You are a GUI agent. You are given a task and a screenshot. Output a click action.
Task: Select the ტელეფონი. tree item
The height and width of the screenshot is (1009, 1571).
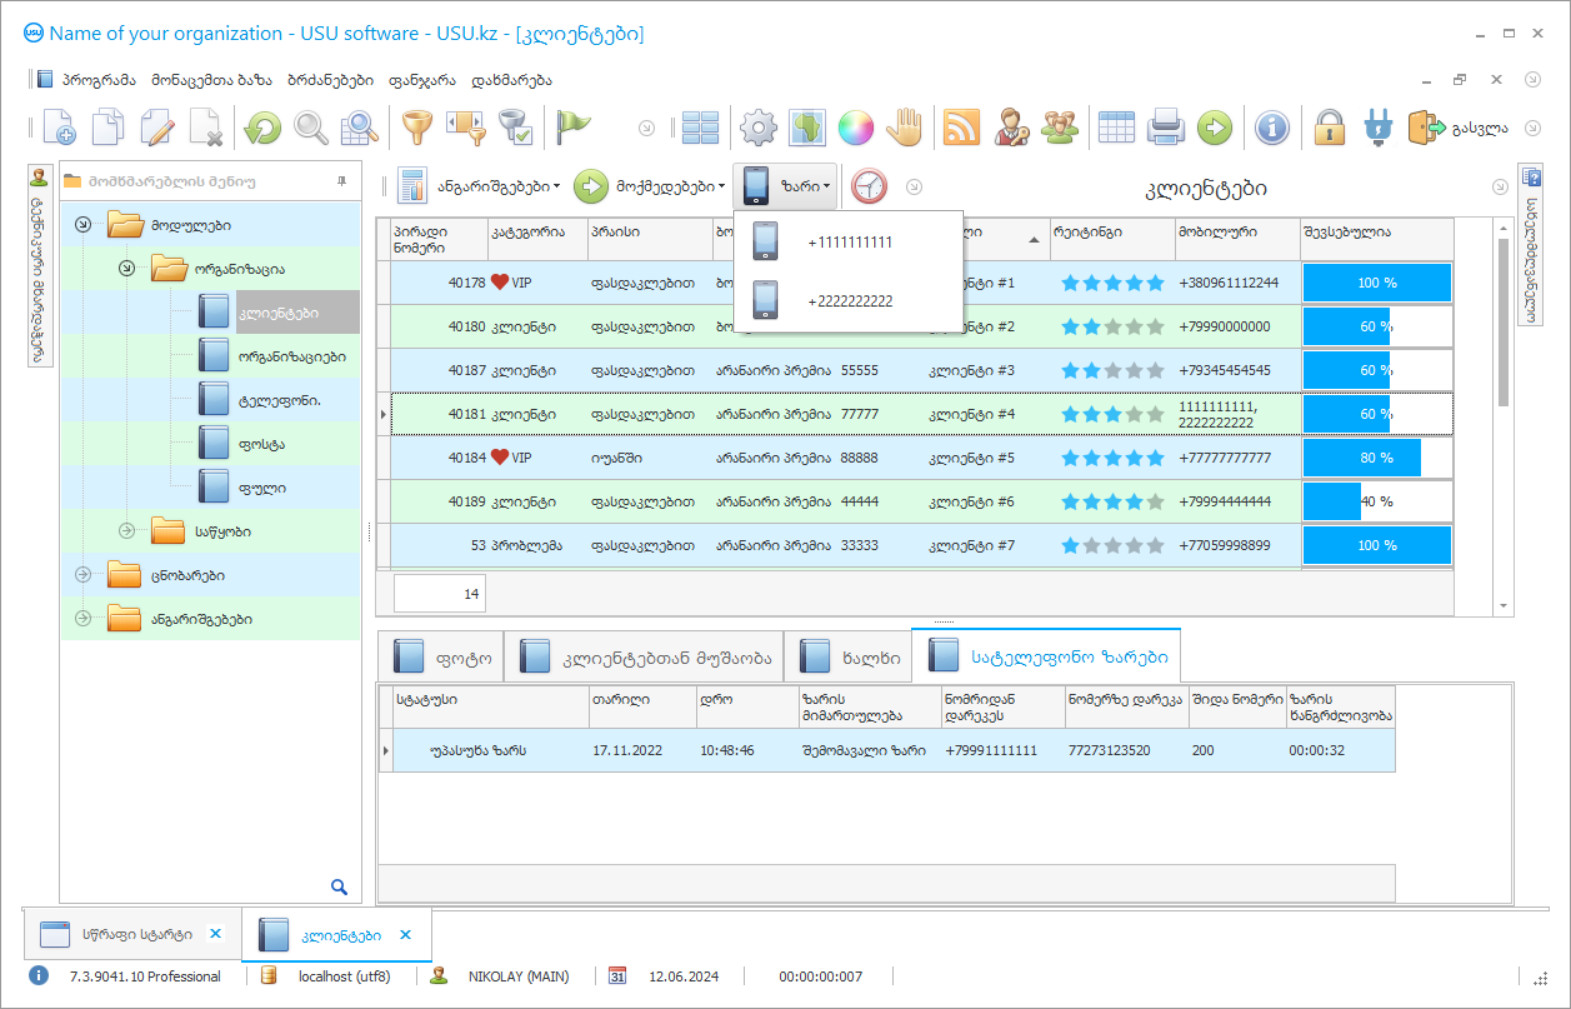click(279, 400)
